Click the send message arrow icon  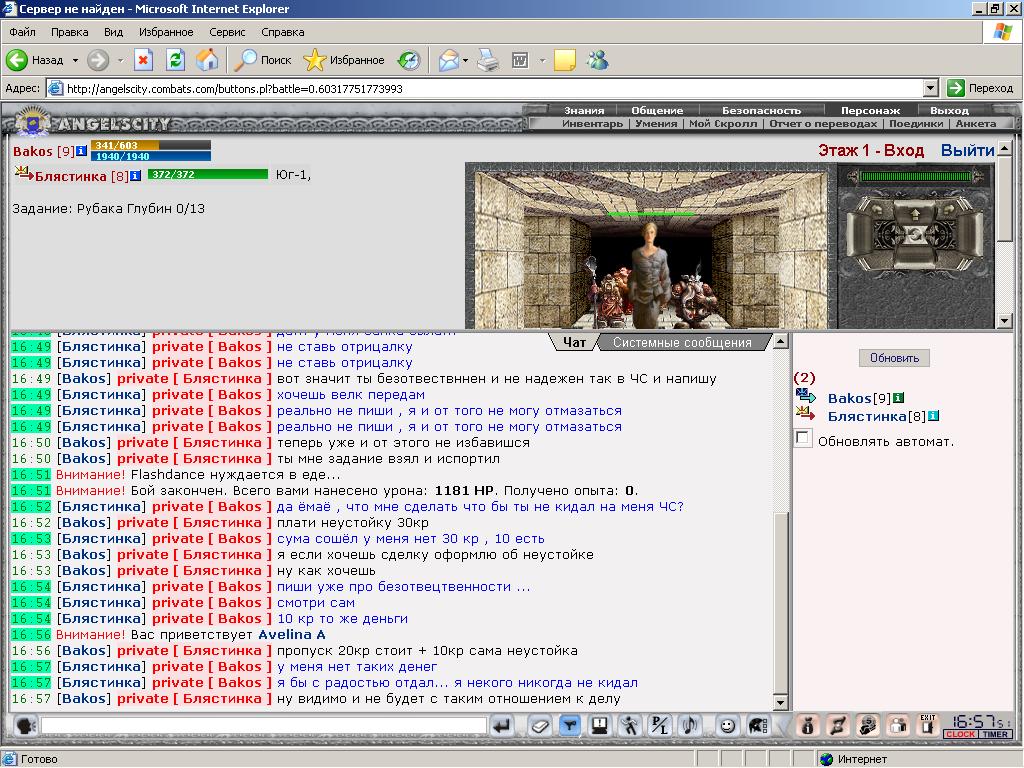pos(502,726)
